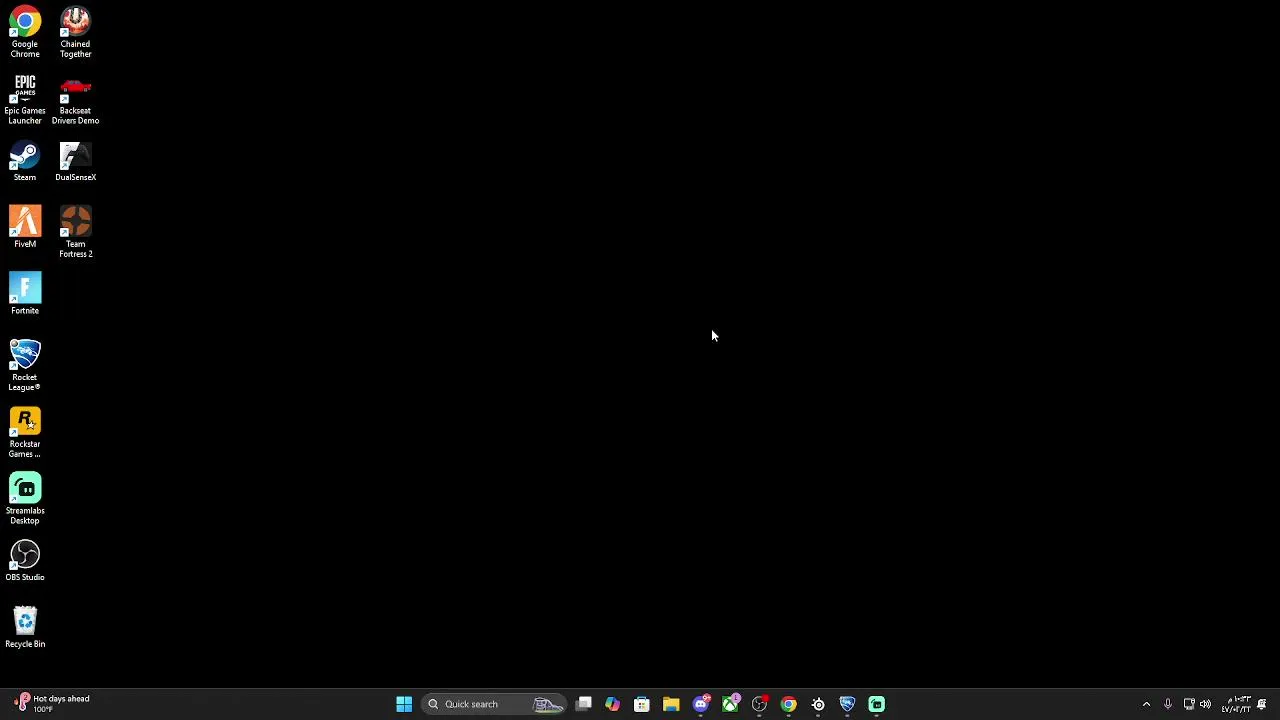Select the Epic Games Launcher desktop icon
Image resolution: width=1280 pixels, height=720 pixels.
click(25, 99)
